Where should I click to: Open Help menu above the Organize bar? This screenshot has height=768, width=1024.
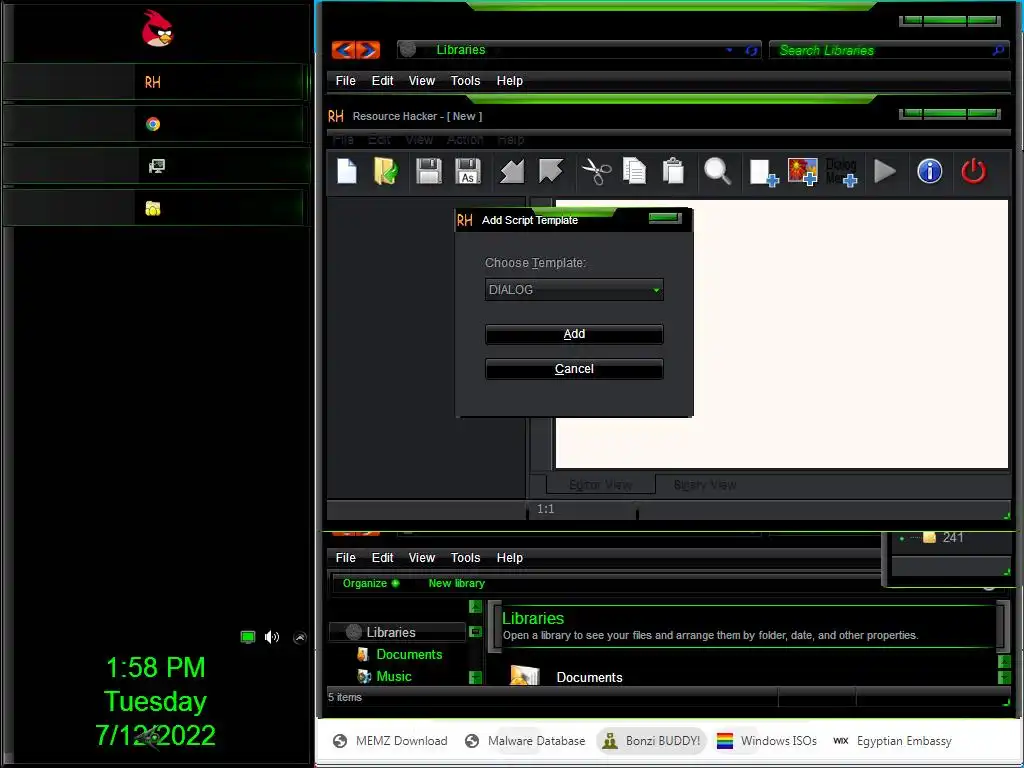509,558
